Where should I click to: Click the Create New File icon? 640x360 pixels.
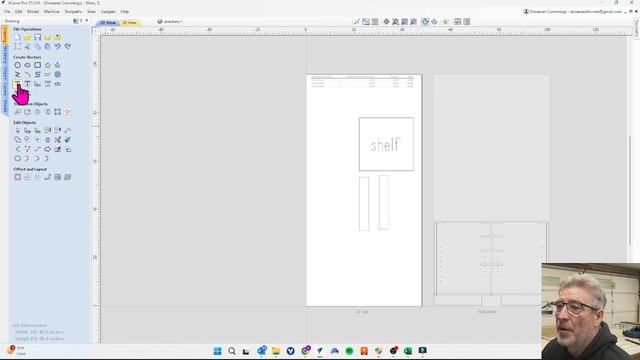pyautogui.click(x=18, y=37)
